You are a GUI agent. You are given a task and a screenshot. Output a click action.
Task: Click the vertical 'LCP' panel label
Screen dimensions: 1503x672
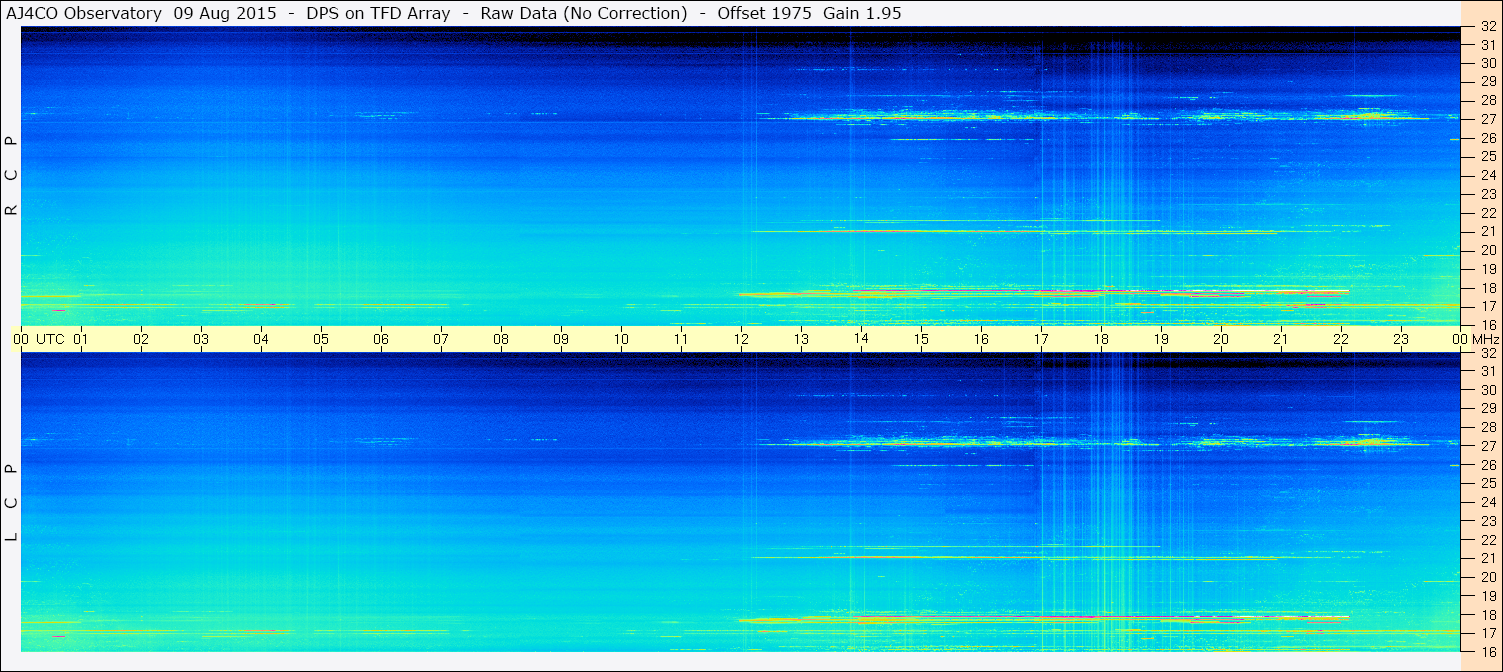tap(12, 503)
